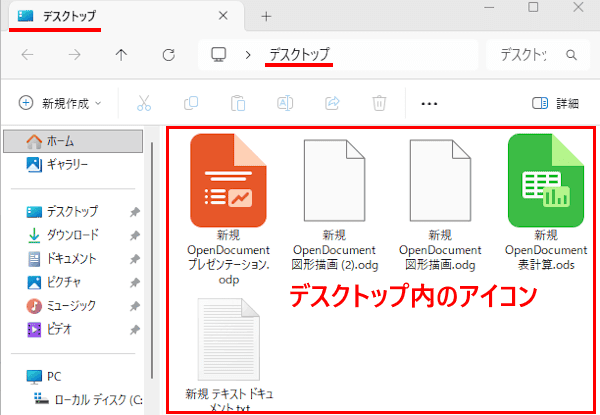Unpin ドキュメント using its pin icon

tap(134, 259)
